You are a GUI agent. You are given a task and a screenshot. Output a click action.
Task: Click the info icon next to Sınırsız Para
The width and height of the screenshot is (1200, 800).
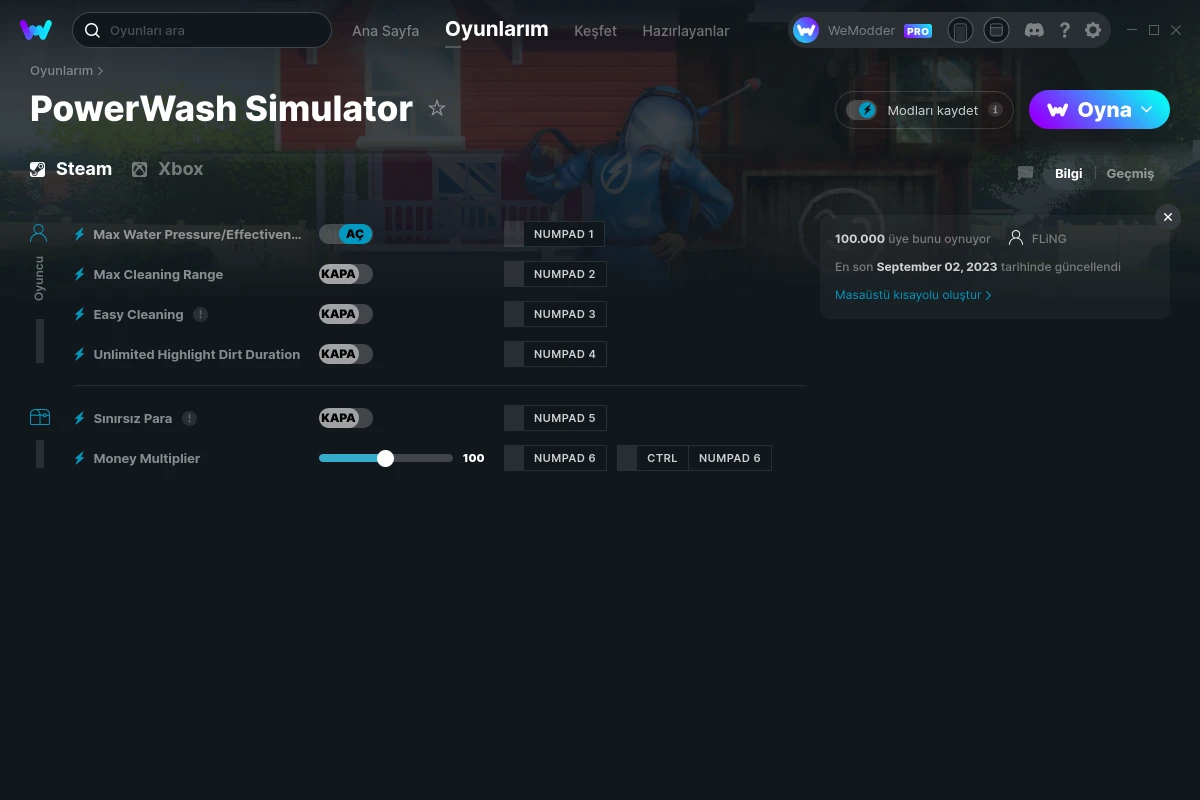click(x=189, y=418)
